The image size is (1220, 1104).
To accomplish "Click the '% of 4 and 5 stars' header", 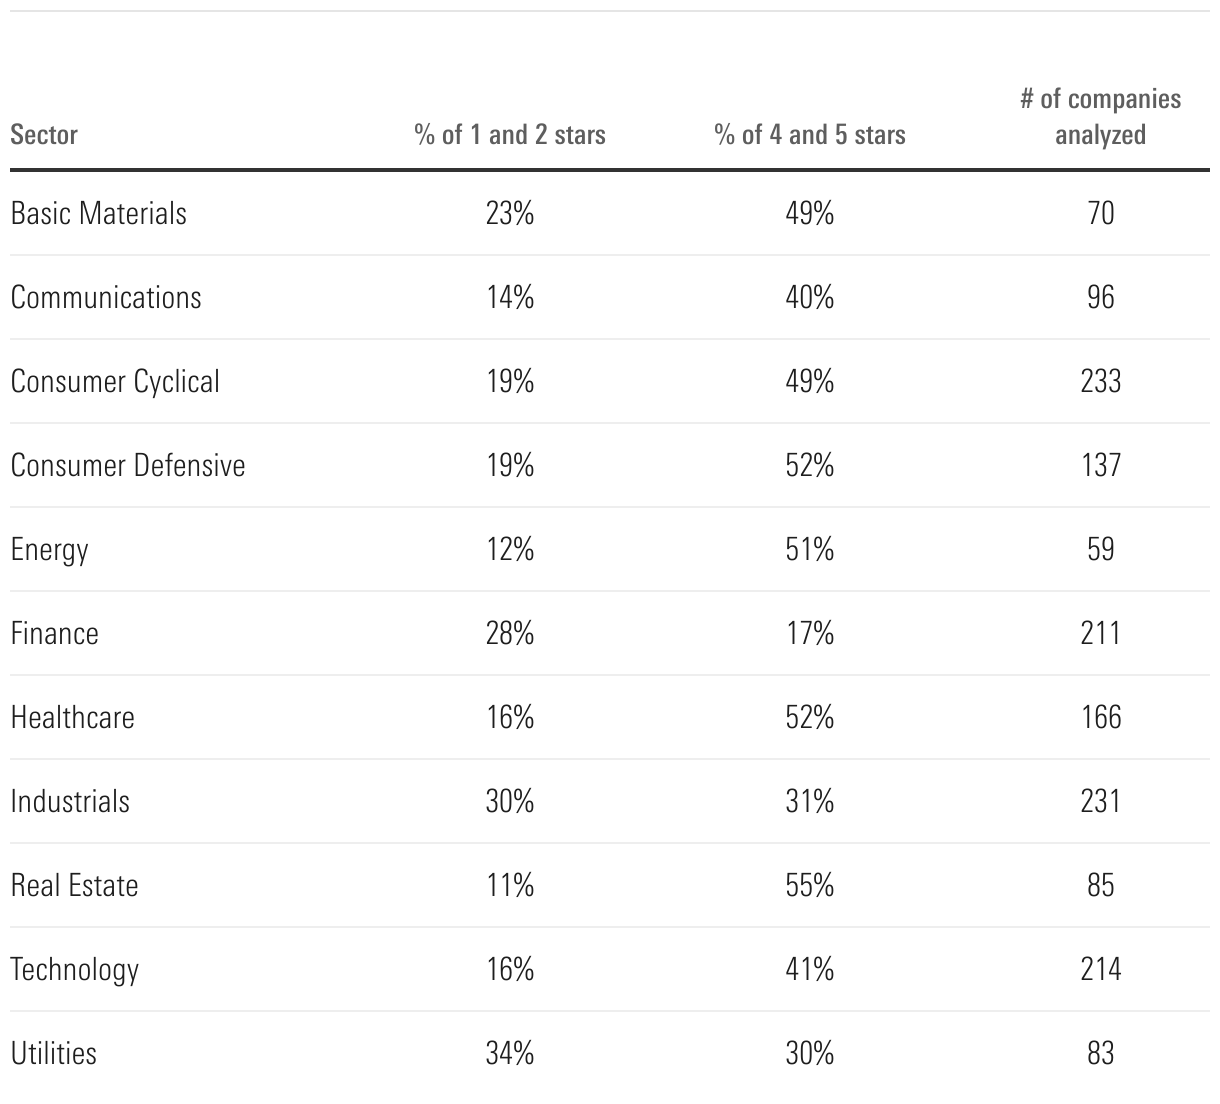I will pos(810,135).
